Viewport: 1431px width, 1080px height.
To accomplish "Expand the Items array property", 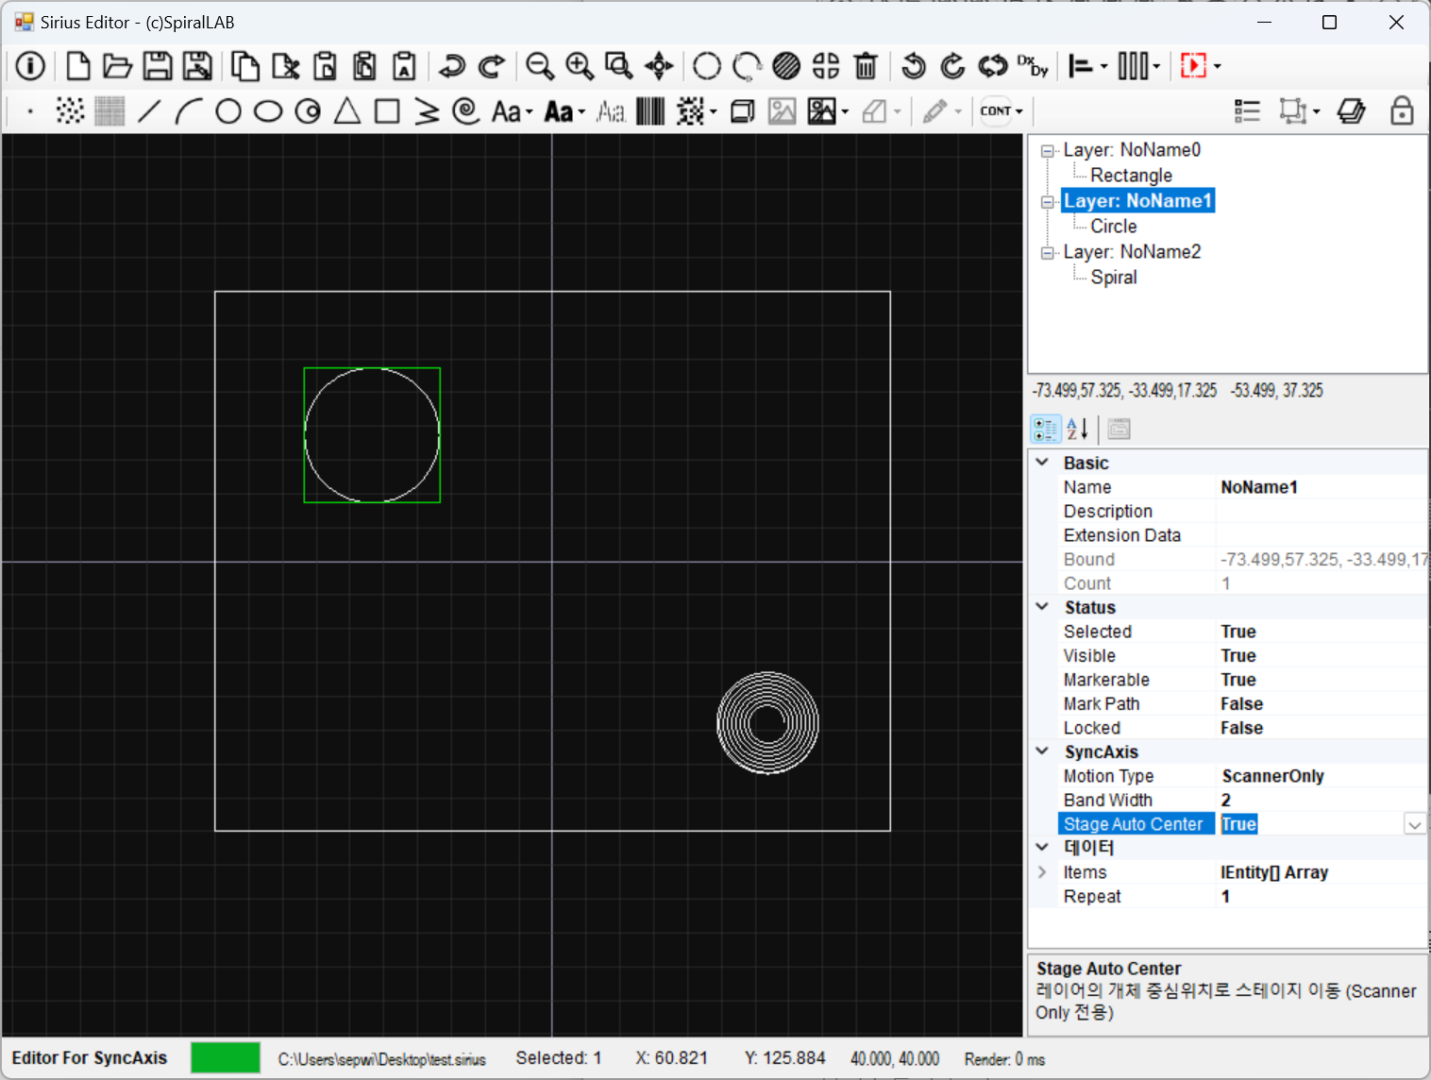I will click(x=1042, y=872).
